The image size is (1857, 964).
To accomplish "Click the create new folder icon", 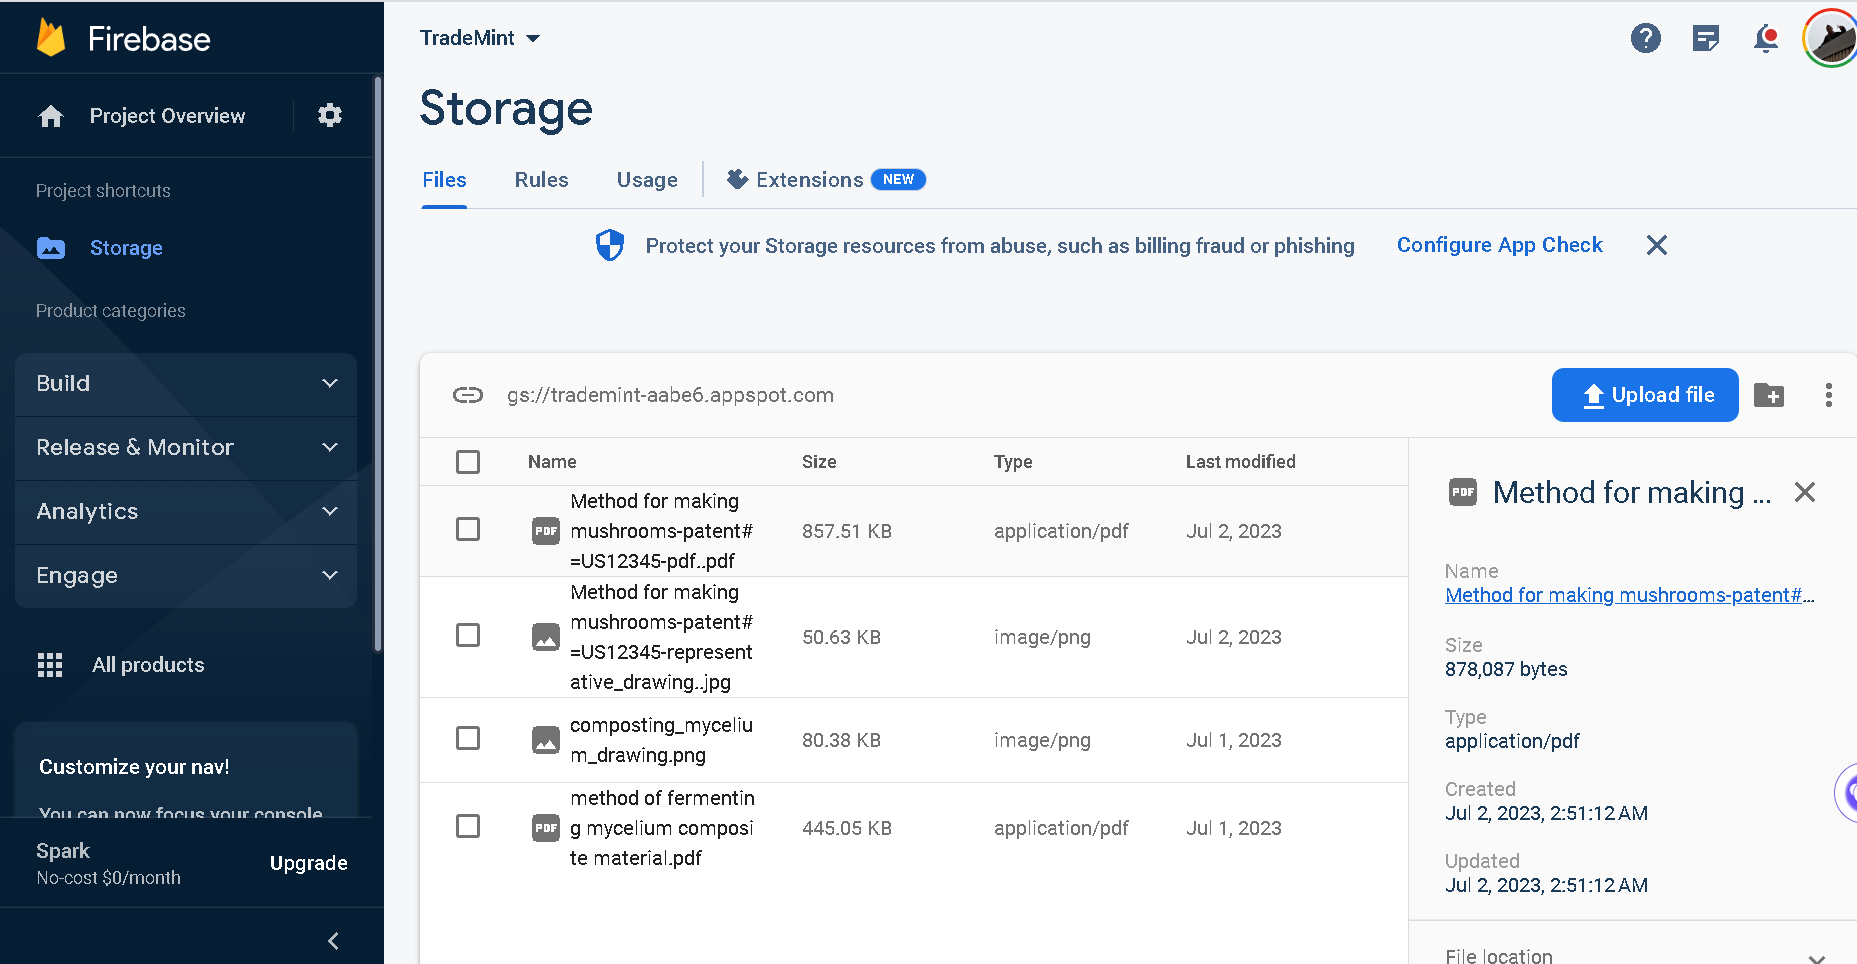I will click(x=1769, y=395).
